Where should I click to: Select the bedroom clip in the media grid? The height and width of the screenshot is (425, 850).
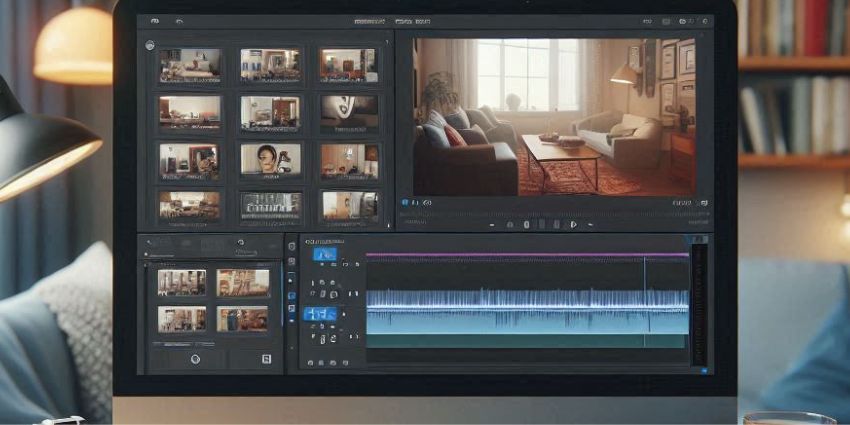coord(190,66)
